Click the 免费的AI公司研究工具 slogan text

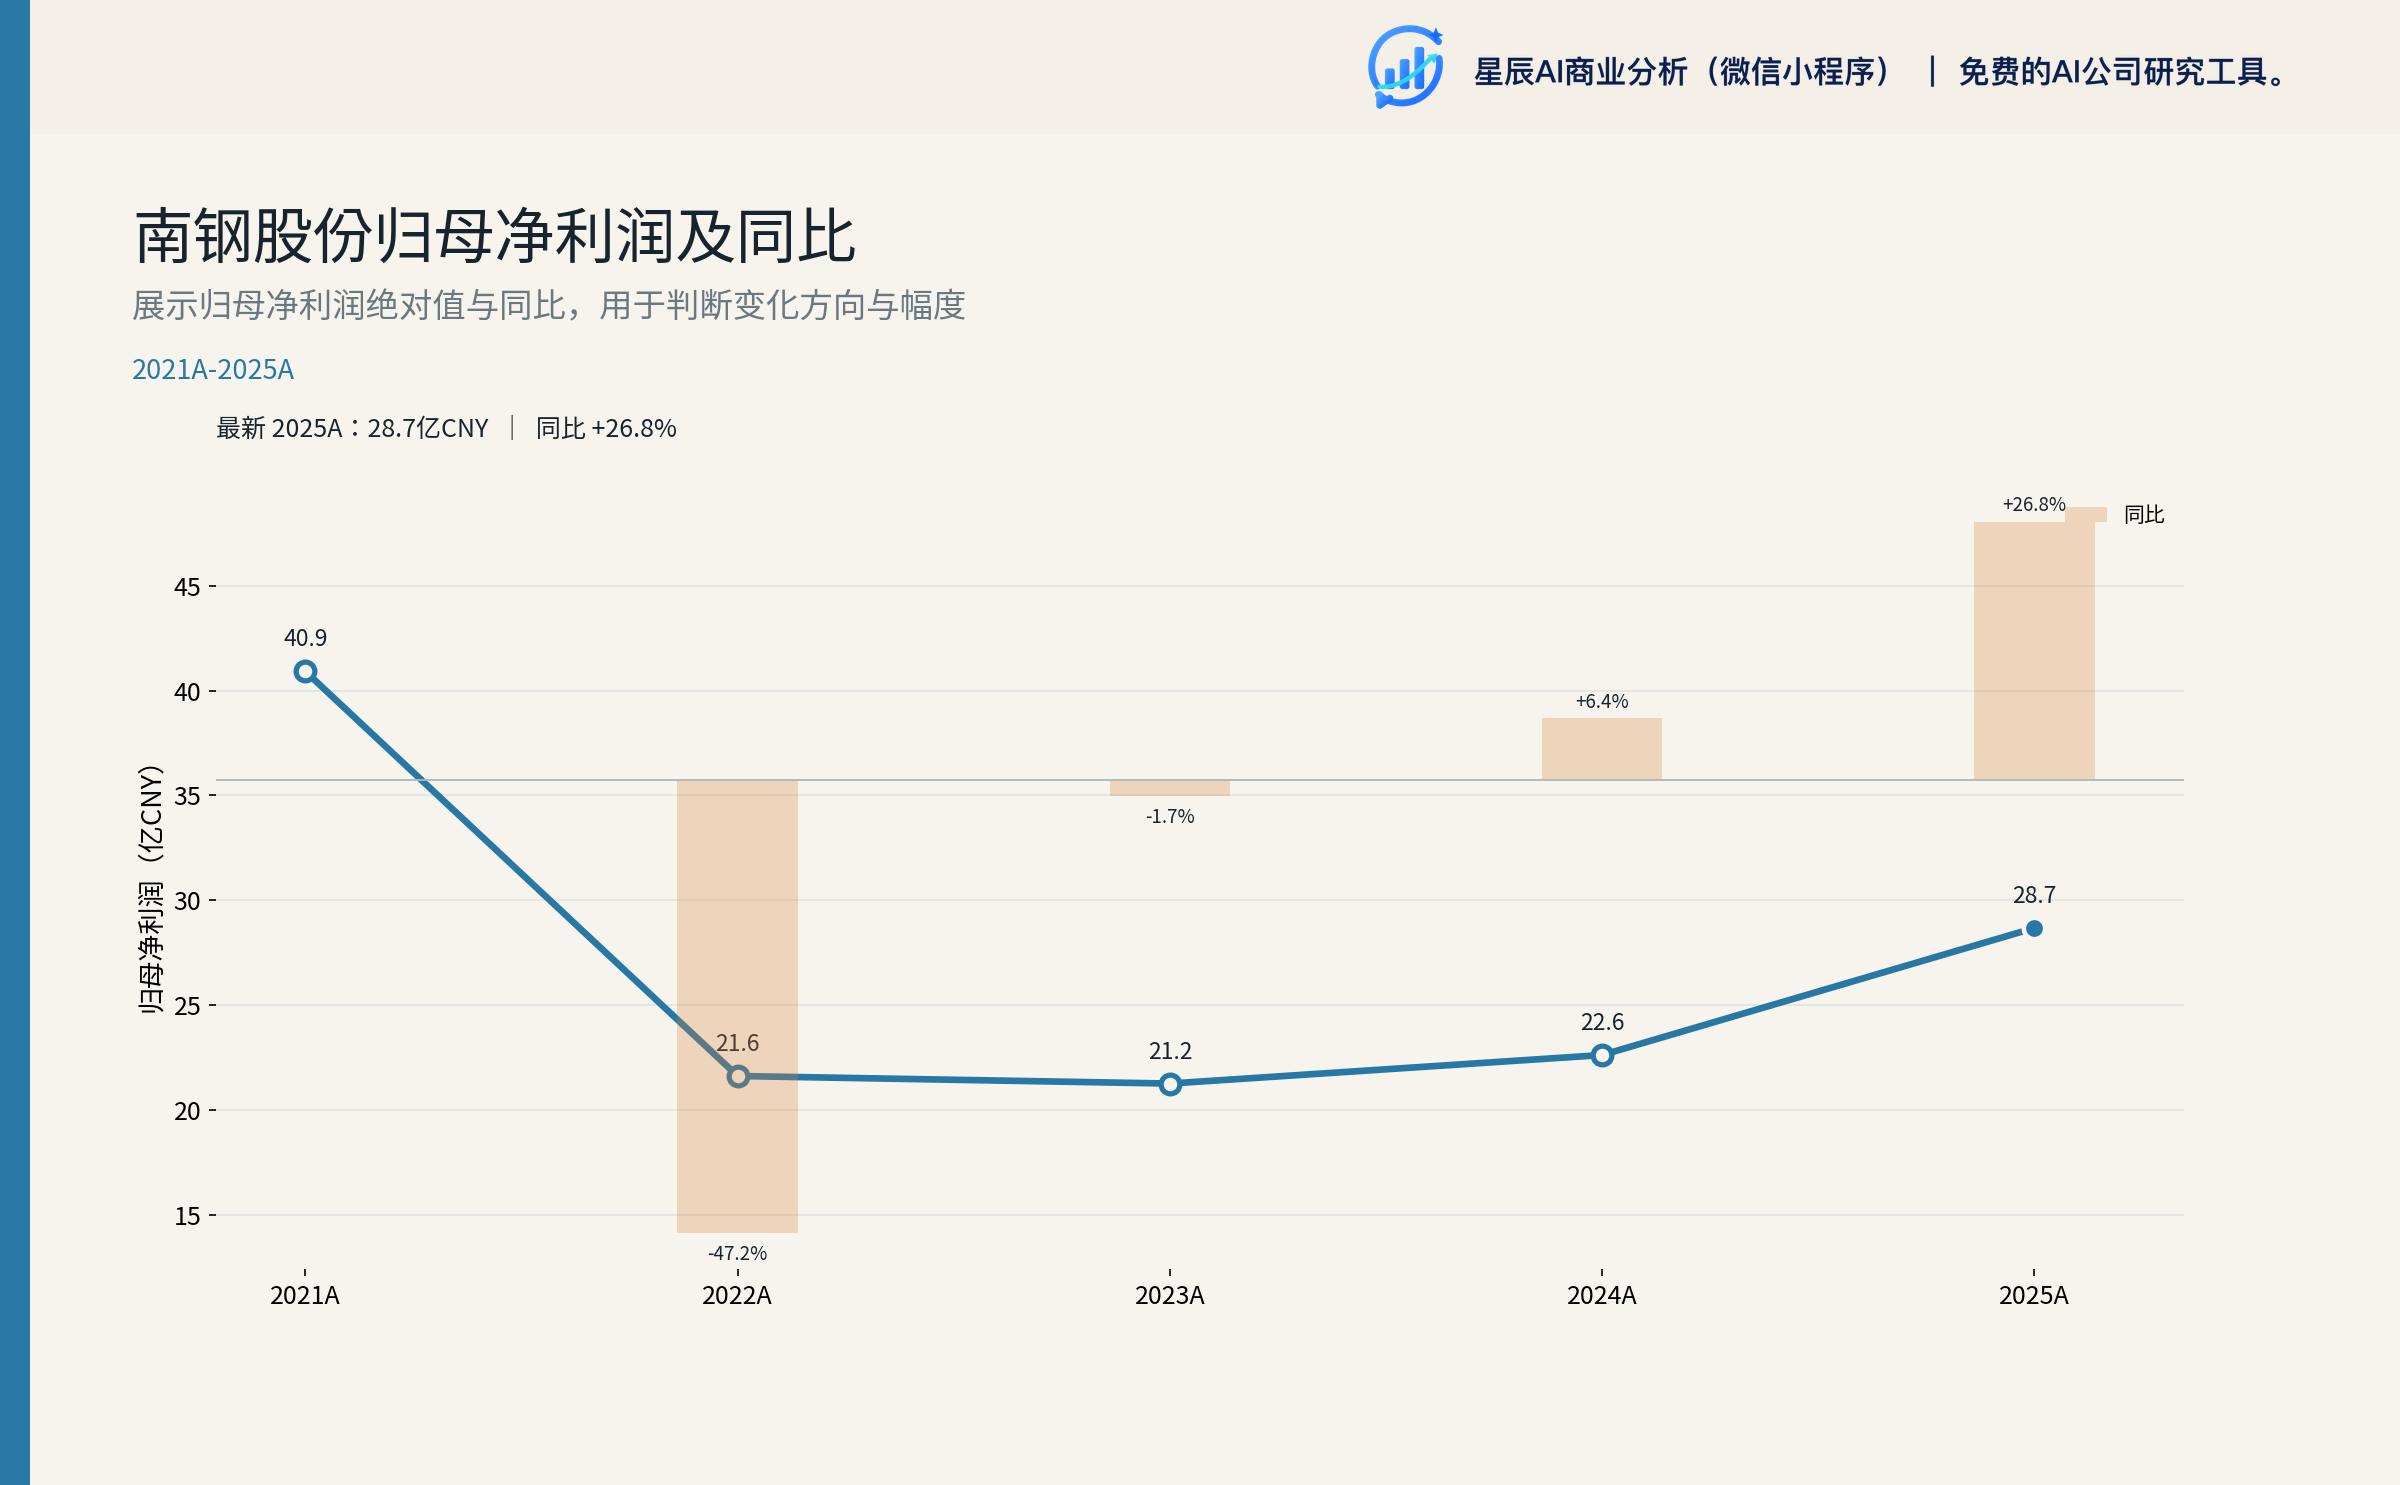[2122, 72]
